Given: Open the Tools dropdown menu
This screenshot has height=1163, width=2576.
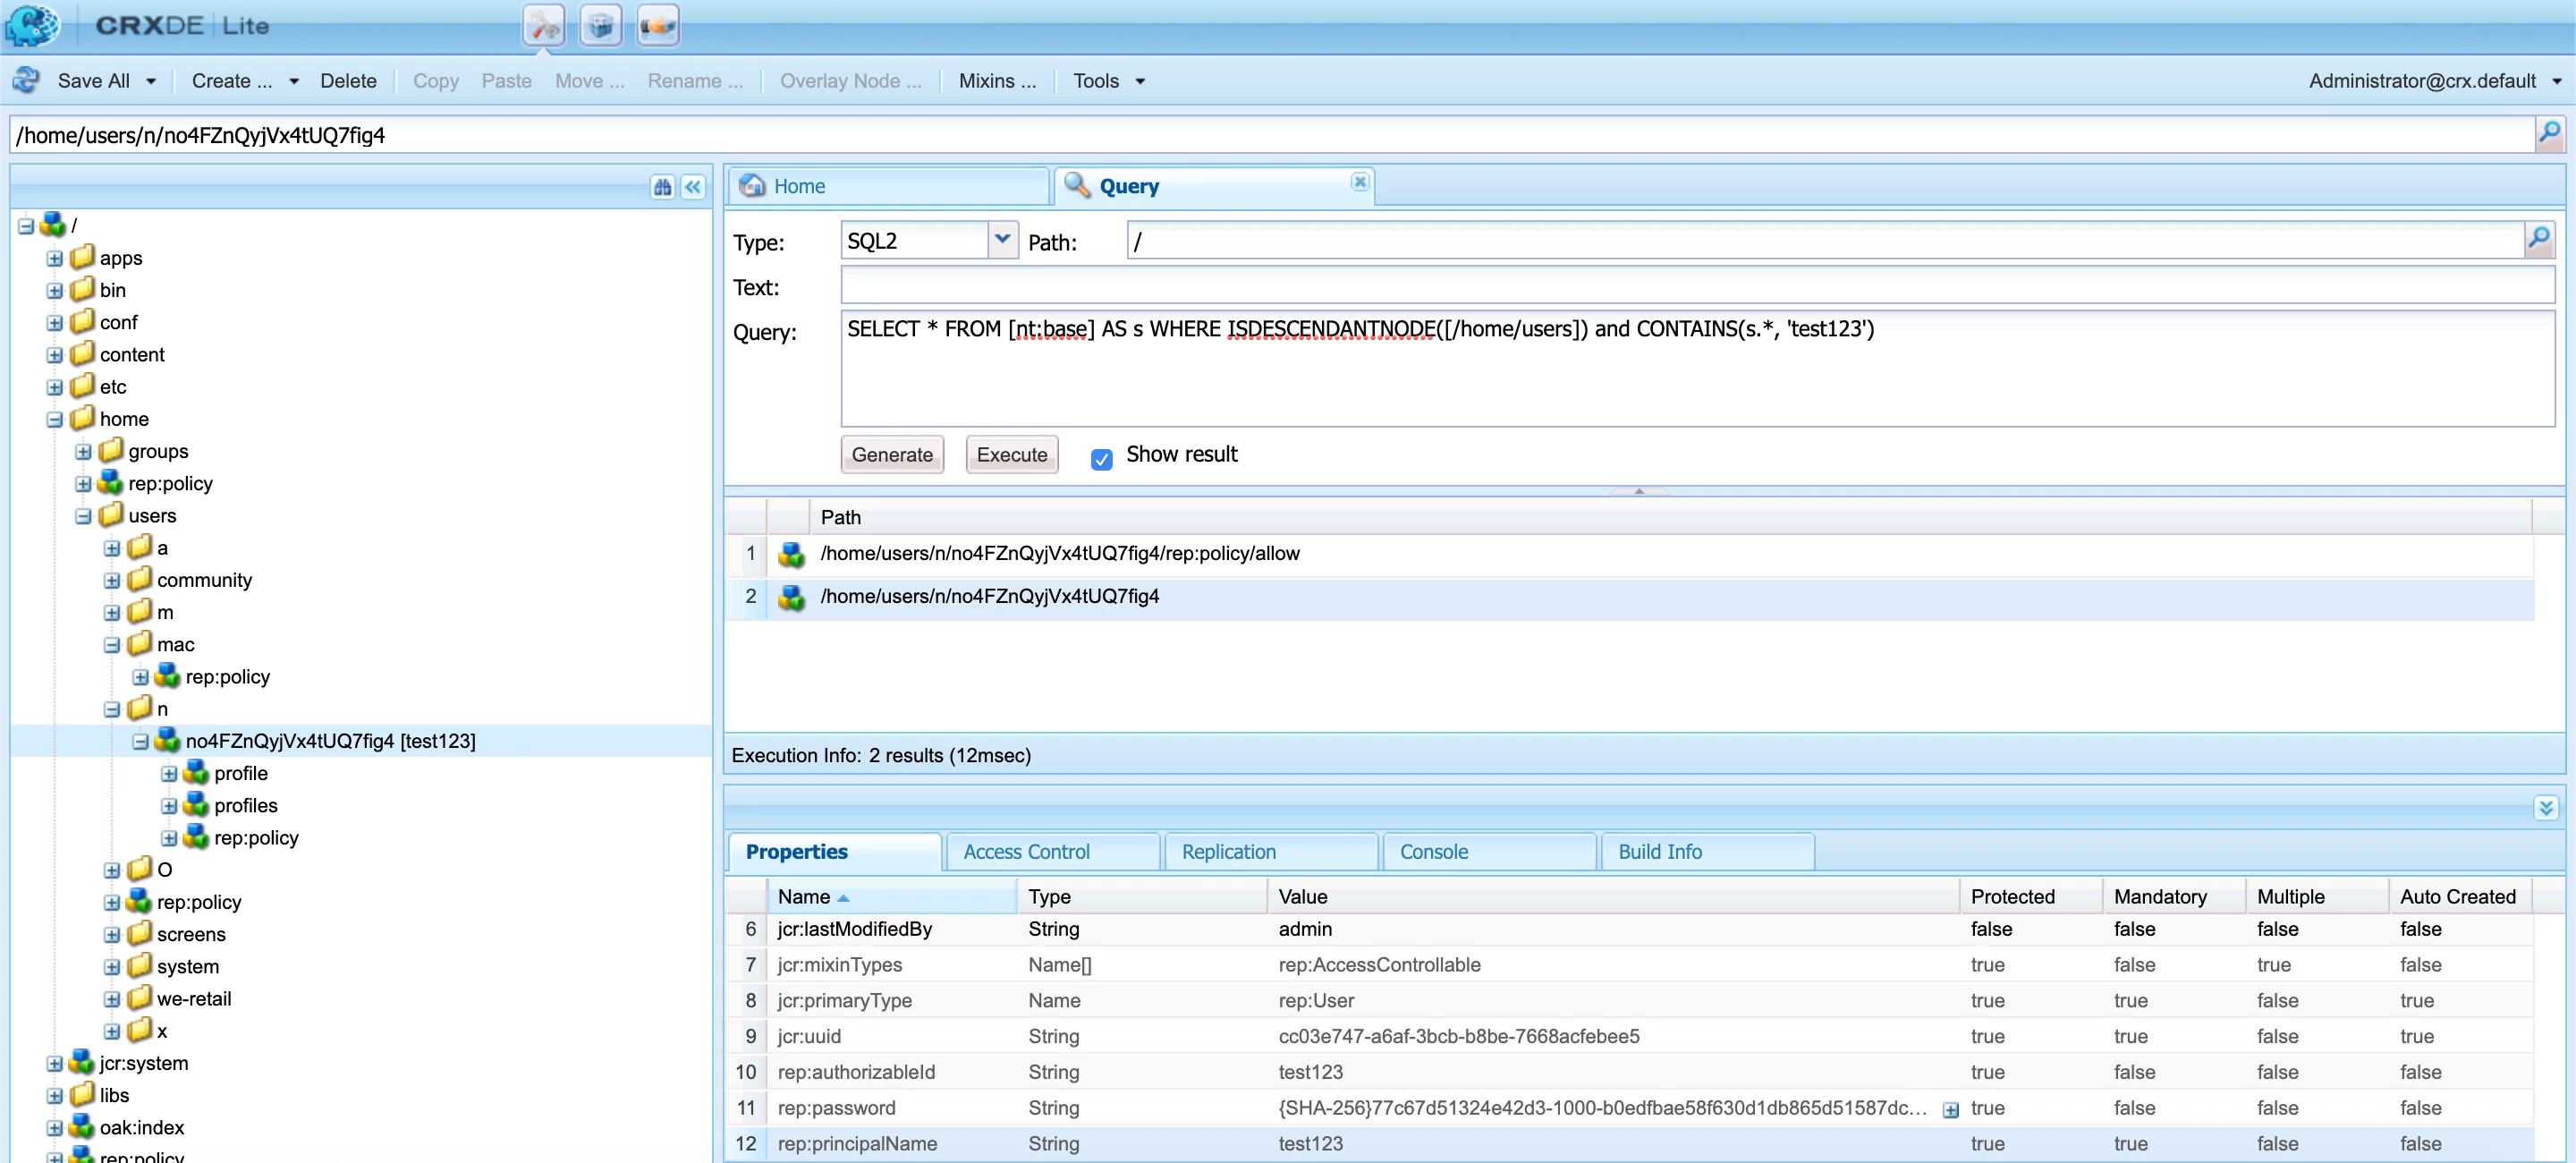Looking at the screenshot, I should coord(1108,81).
